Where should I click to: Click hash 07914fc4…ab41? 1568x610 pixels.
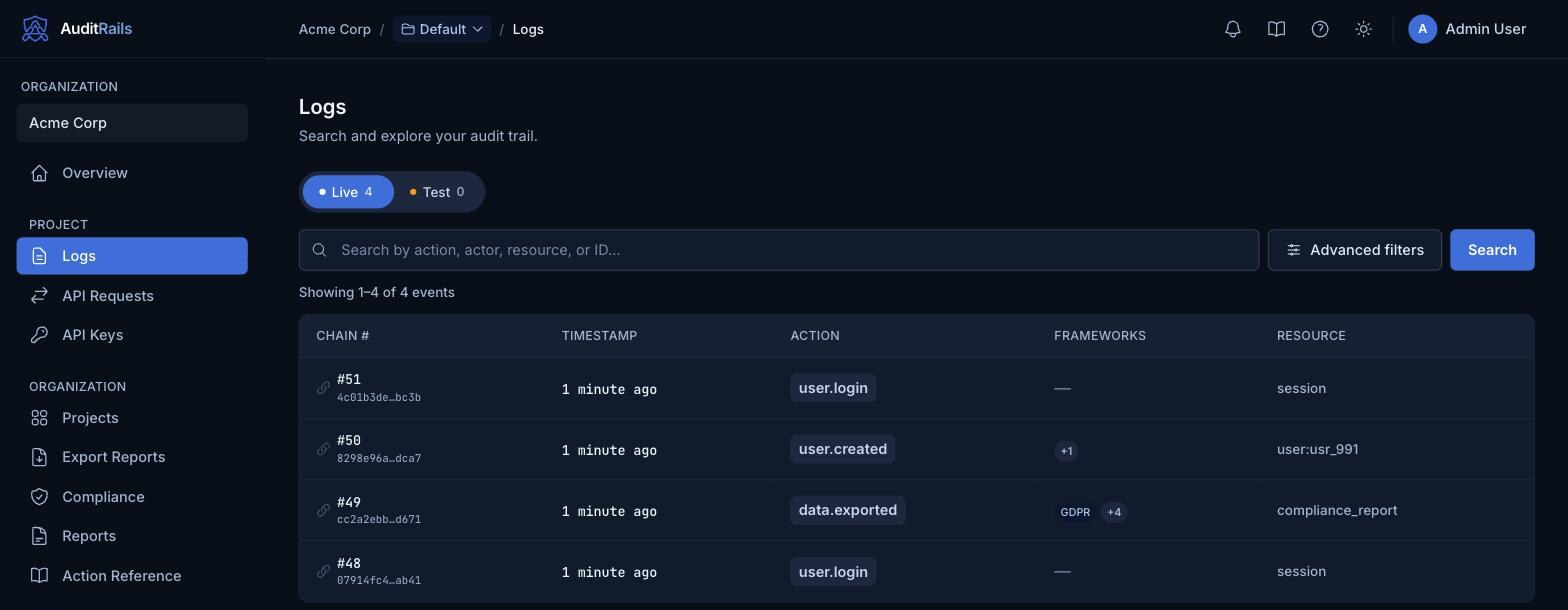[x=379, y=580]
